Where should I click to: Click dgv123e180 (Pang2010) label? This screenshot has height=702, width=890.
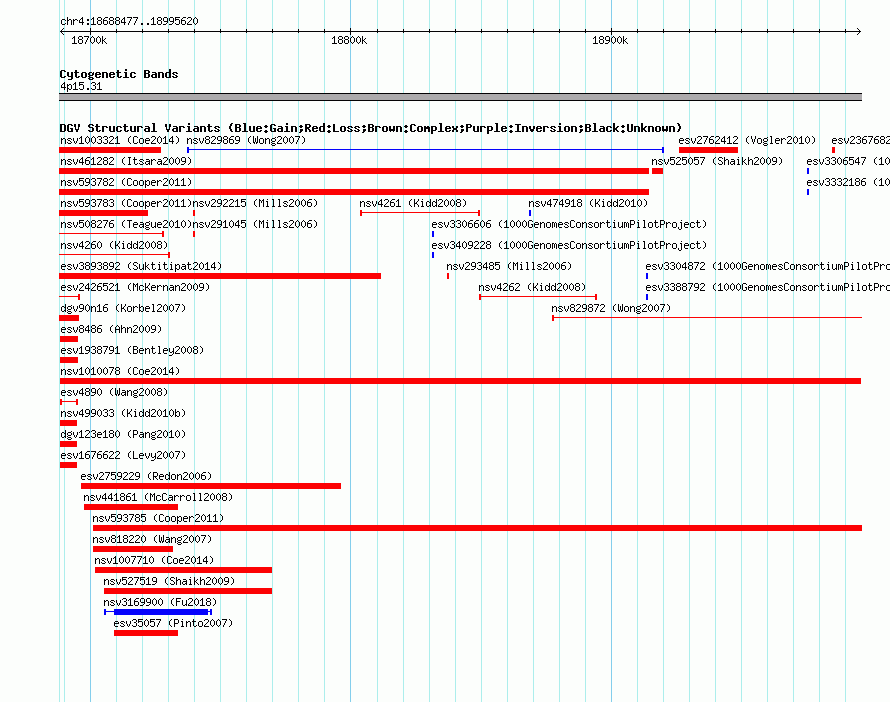coord(123,434)
